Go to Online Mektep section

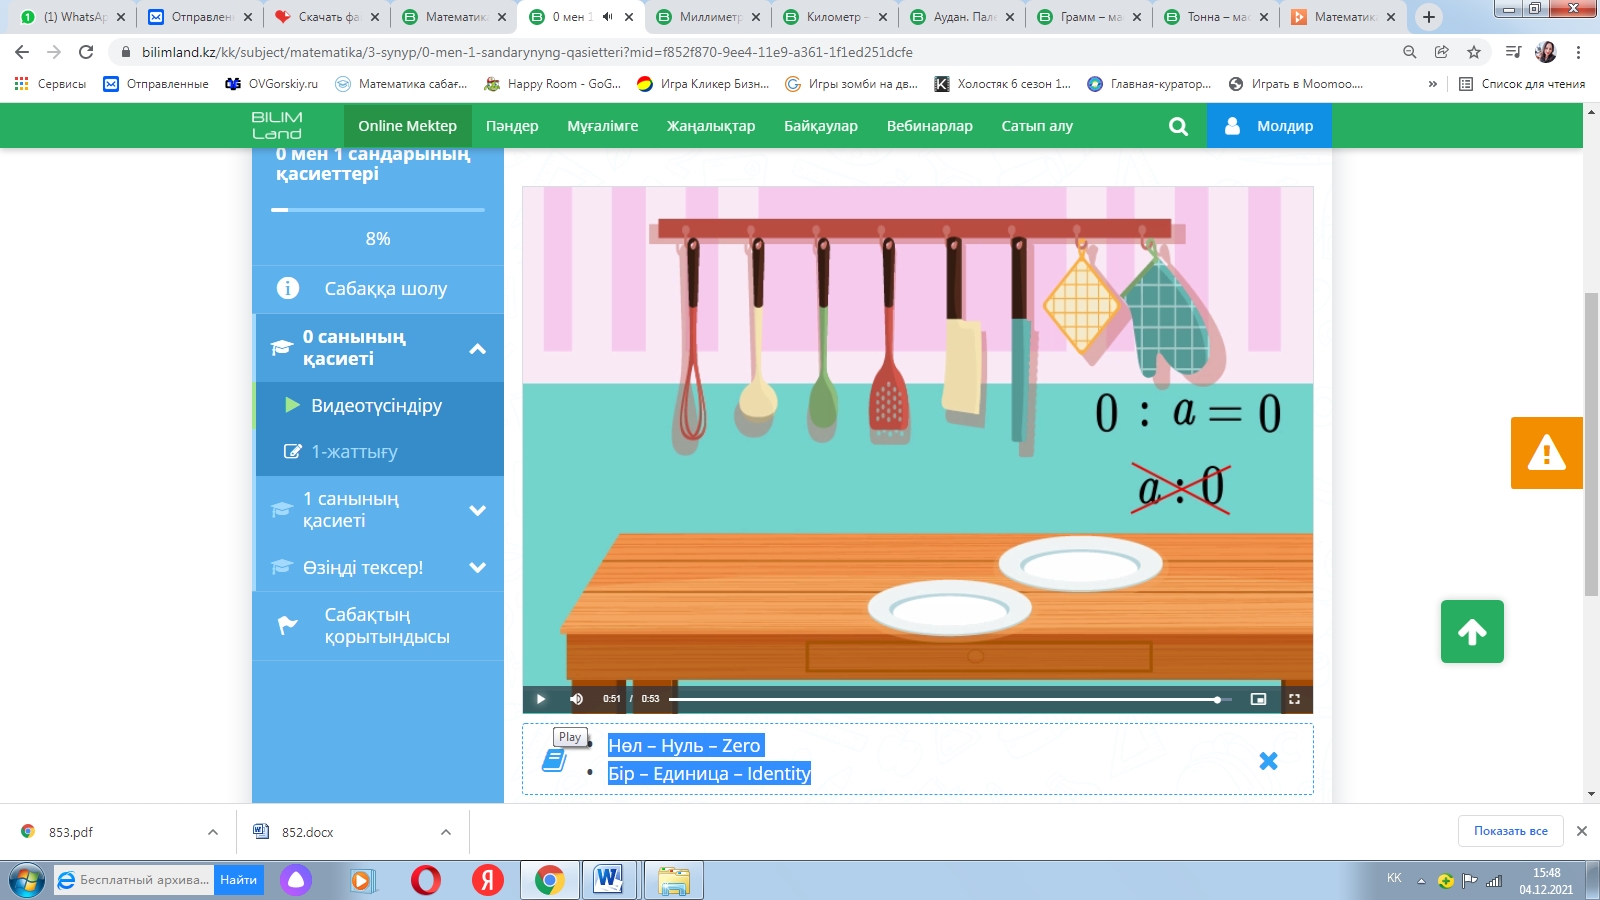tap(408, 126)
